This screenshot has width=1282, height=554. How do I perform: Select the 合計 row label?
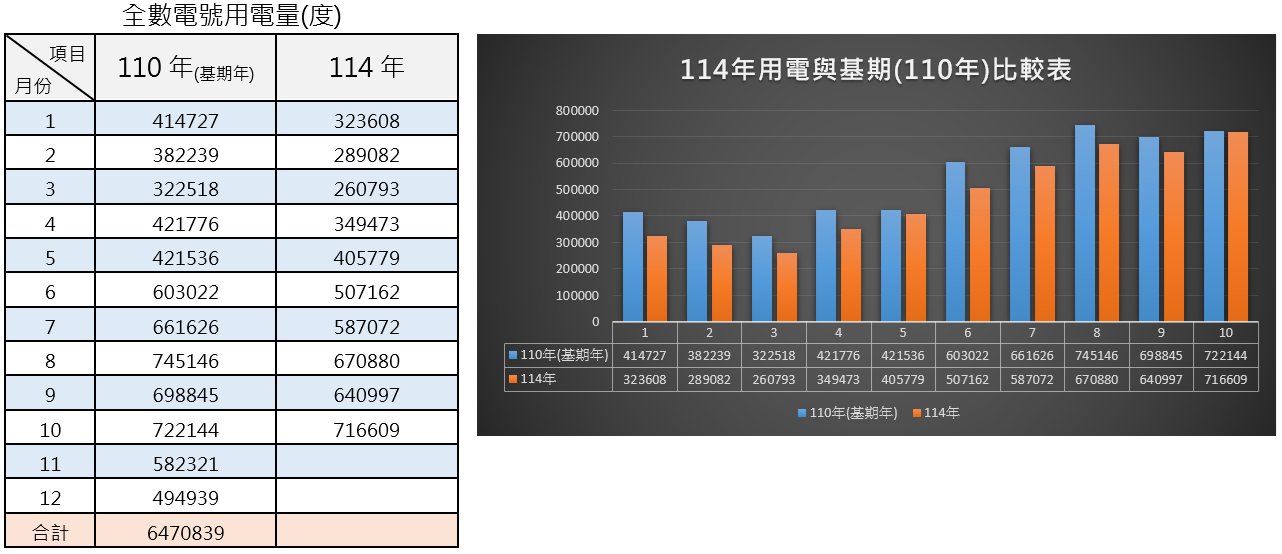50,533
